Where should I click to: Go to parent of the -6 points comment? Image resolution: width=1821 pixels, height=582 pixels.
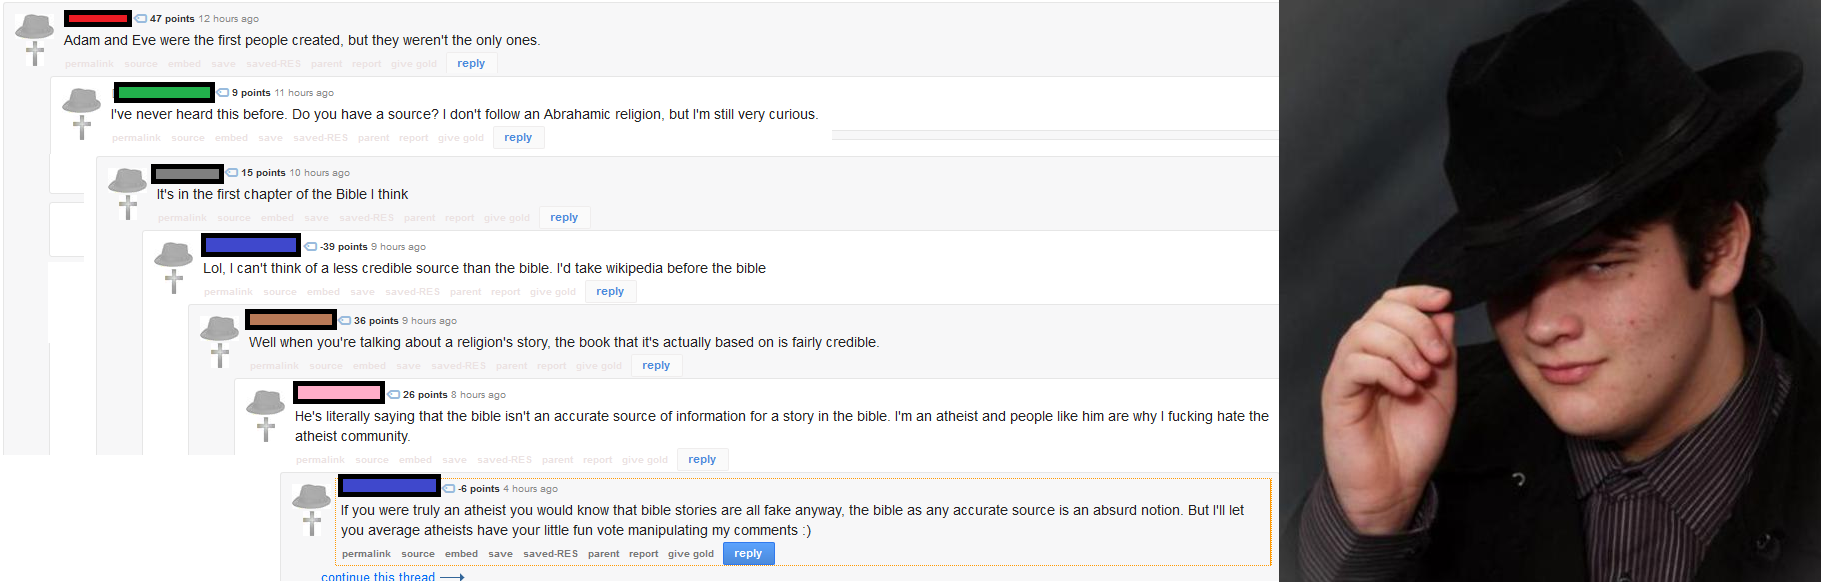click(x=603, y=554)
